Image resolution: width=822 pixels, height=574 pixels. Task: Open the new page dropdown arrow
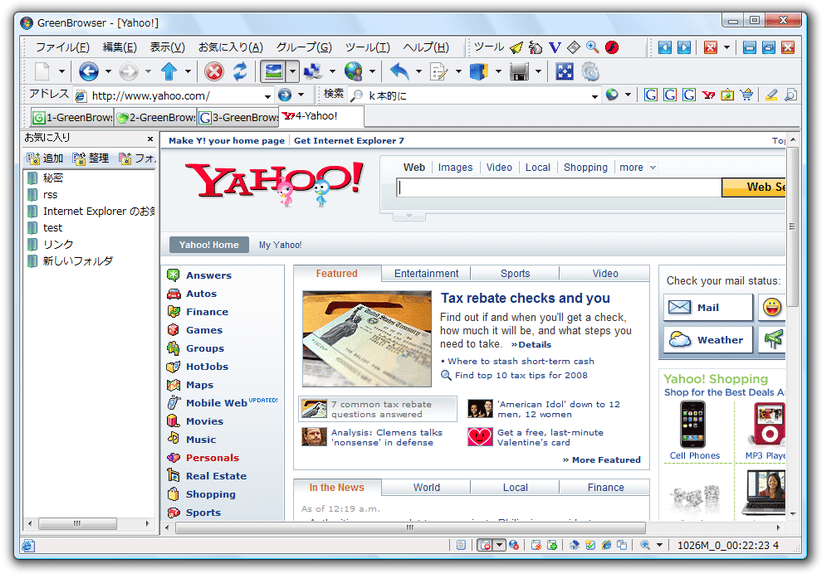coord(61,71)
